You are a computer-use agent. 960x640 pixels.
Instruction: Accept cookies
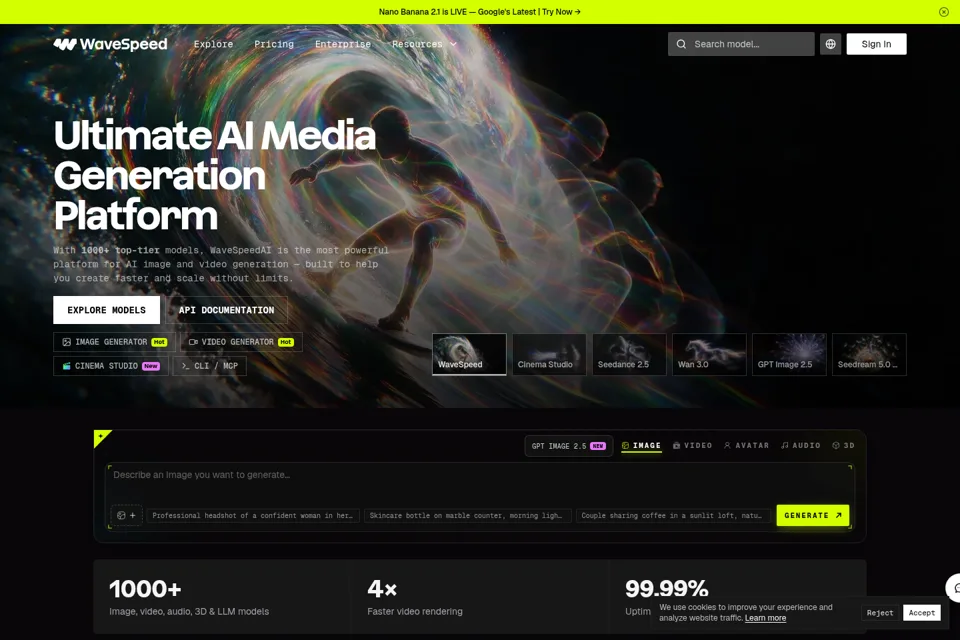[x=921, y=613]
